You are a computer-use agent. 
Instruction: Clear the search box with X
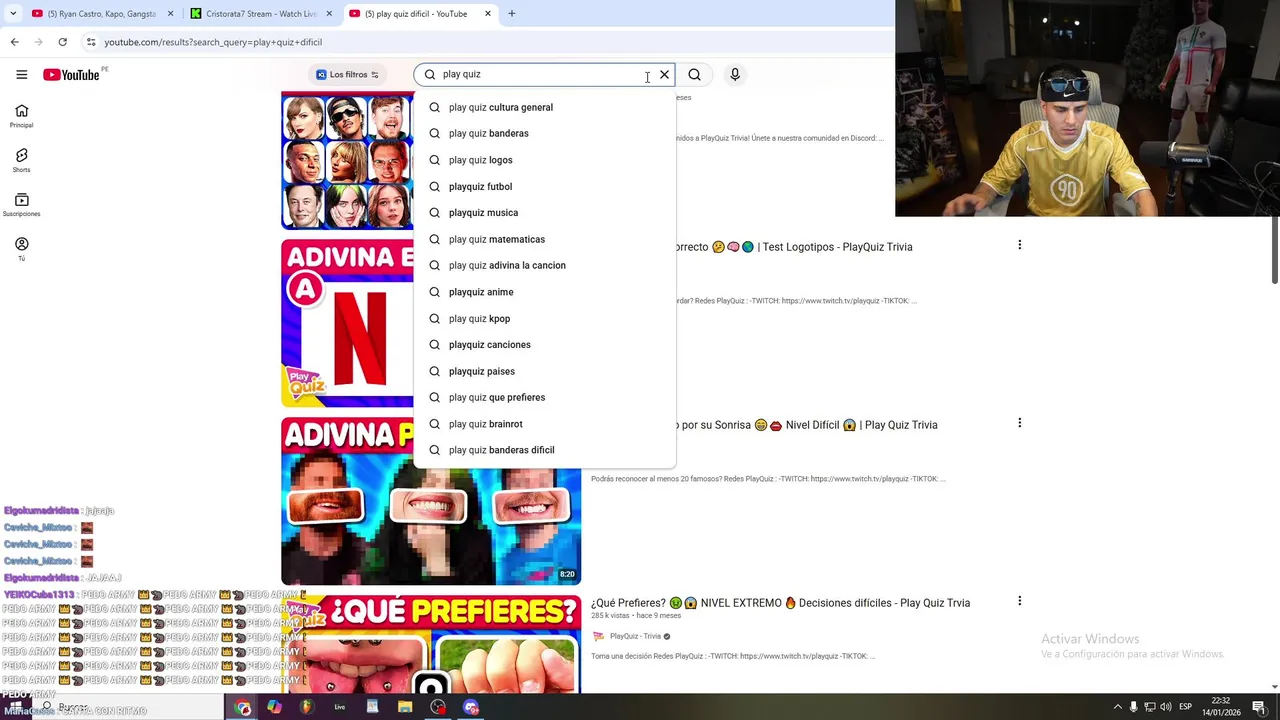(664, 74)
